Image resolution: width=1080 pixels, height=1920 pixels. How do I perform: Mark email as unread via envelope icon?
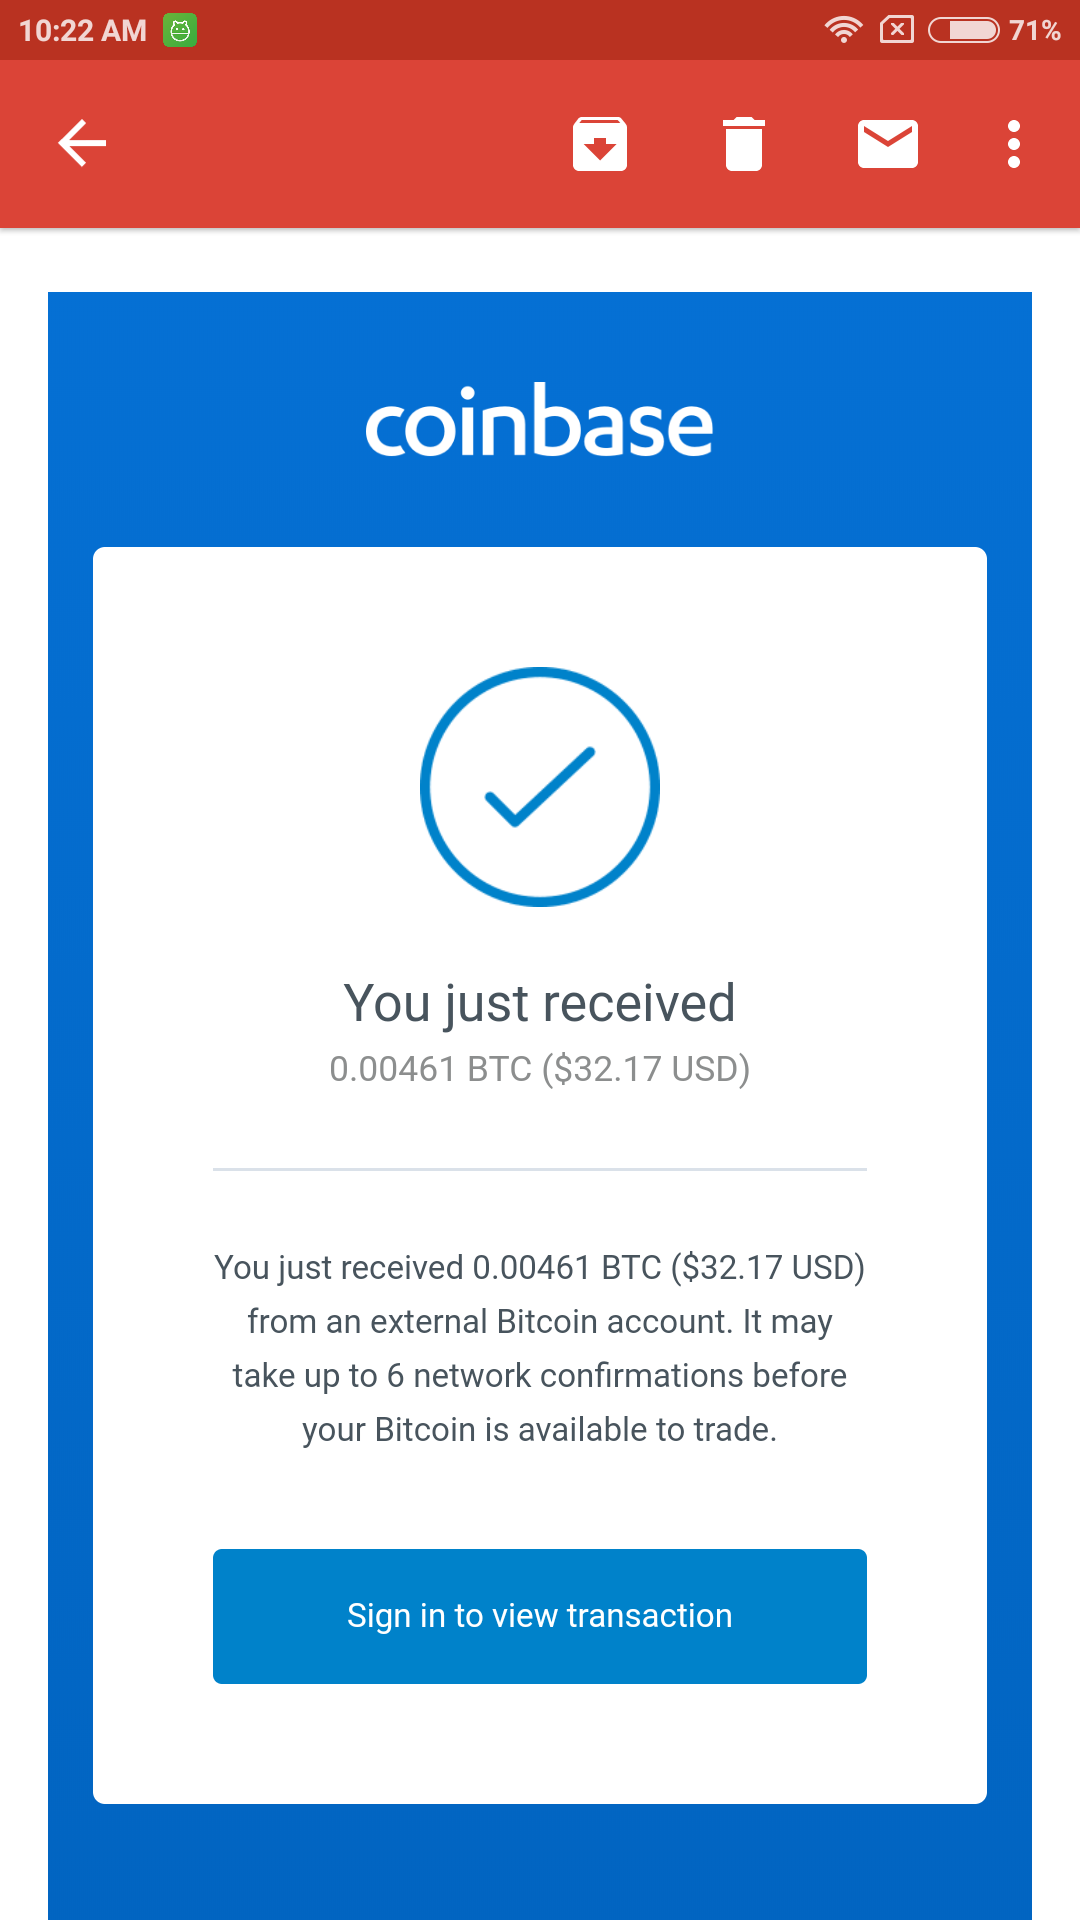[887, 144]
